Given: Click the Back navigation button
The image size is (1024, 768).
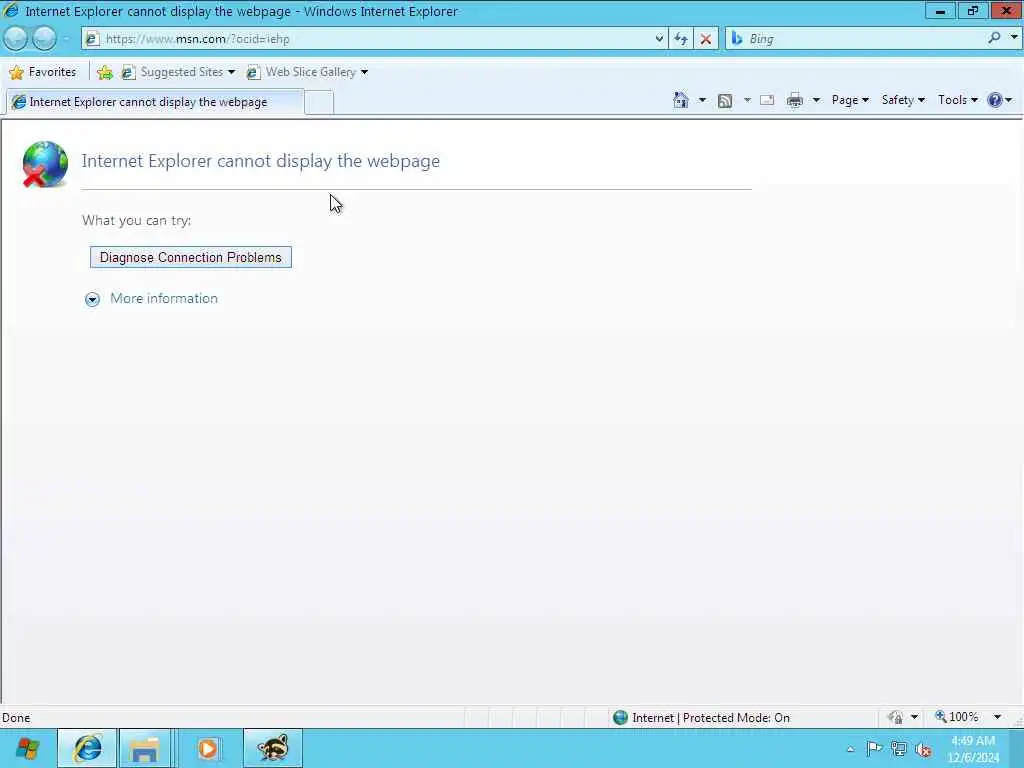Looking at the screenshot, I should pos(16,39).
